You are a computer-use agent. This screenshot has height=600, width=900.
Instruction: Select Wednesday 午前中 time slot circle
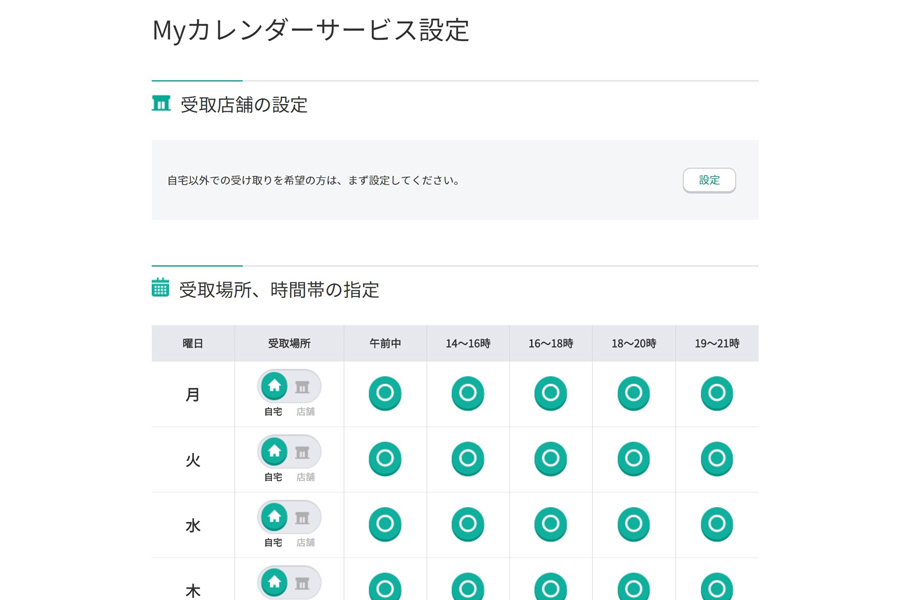385,524
